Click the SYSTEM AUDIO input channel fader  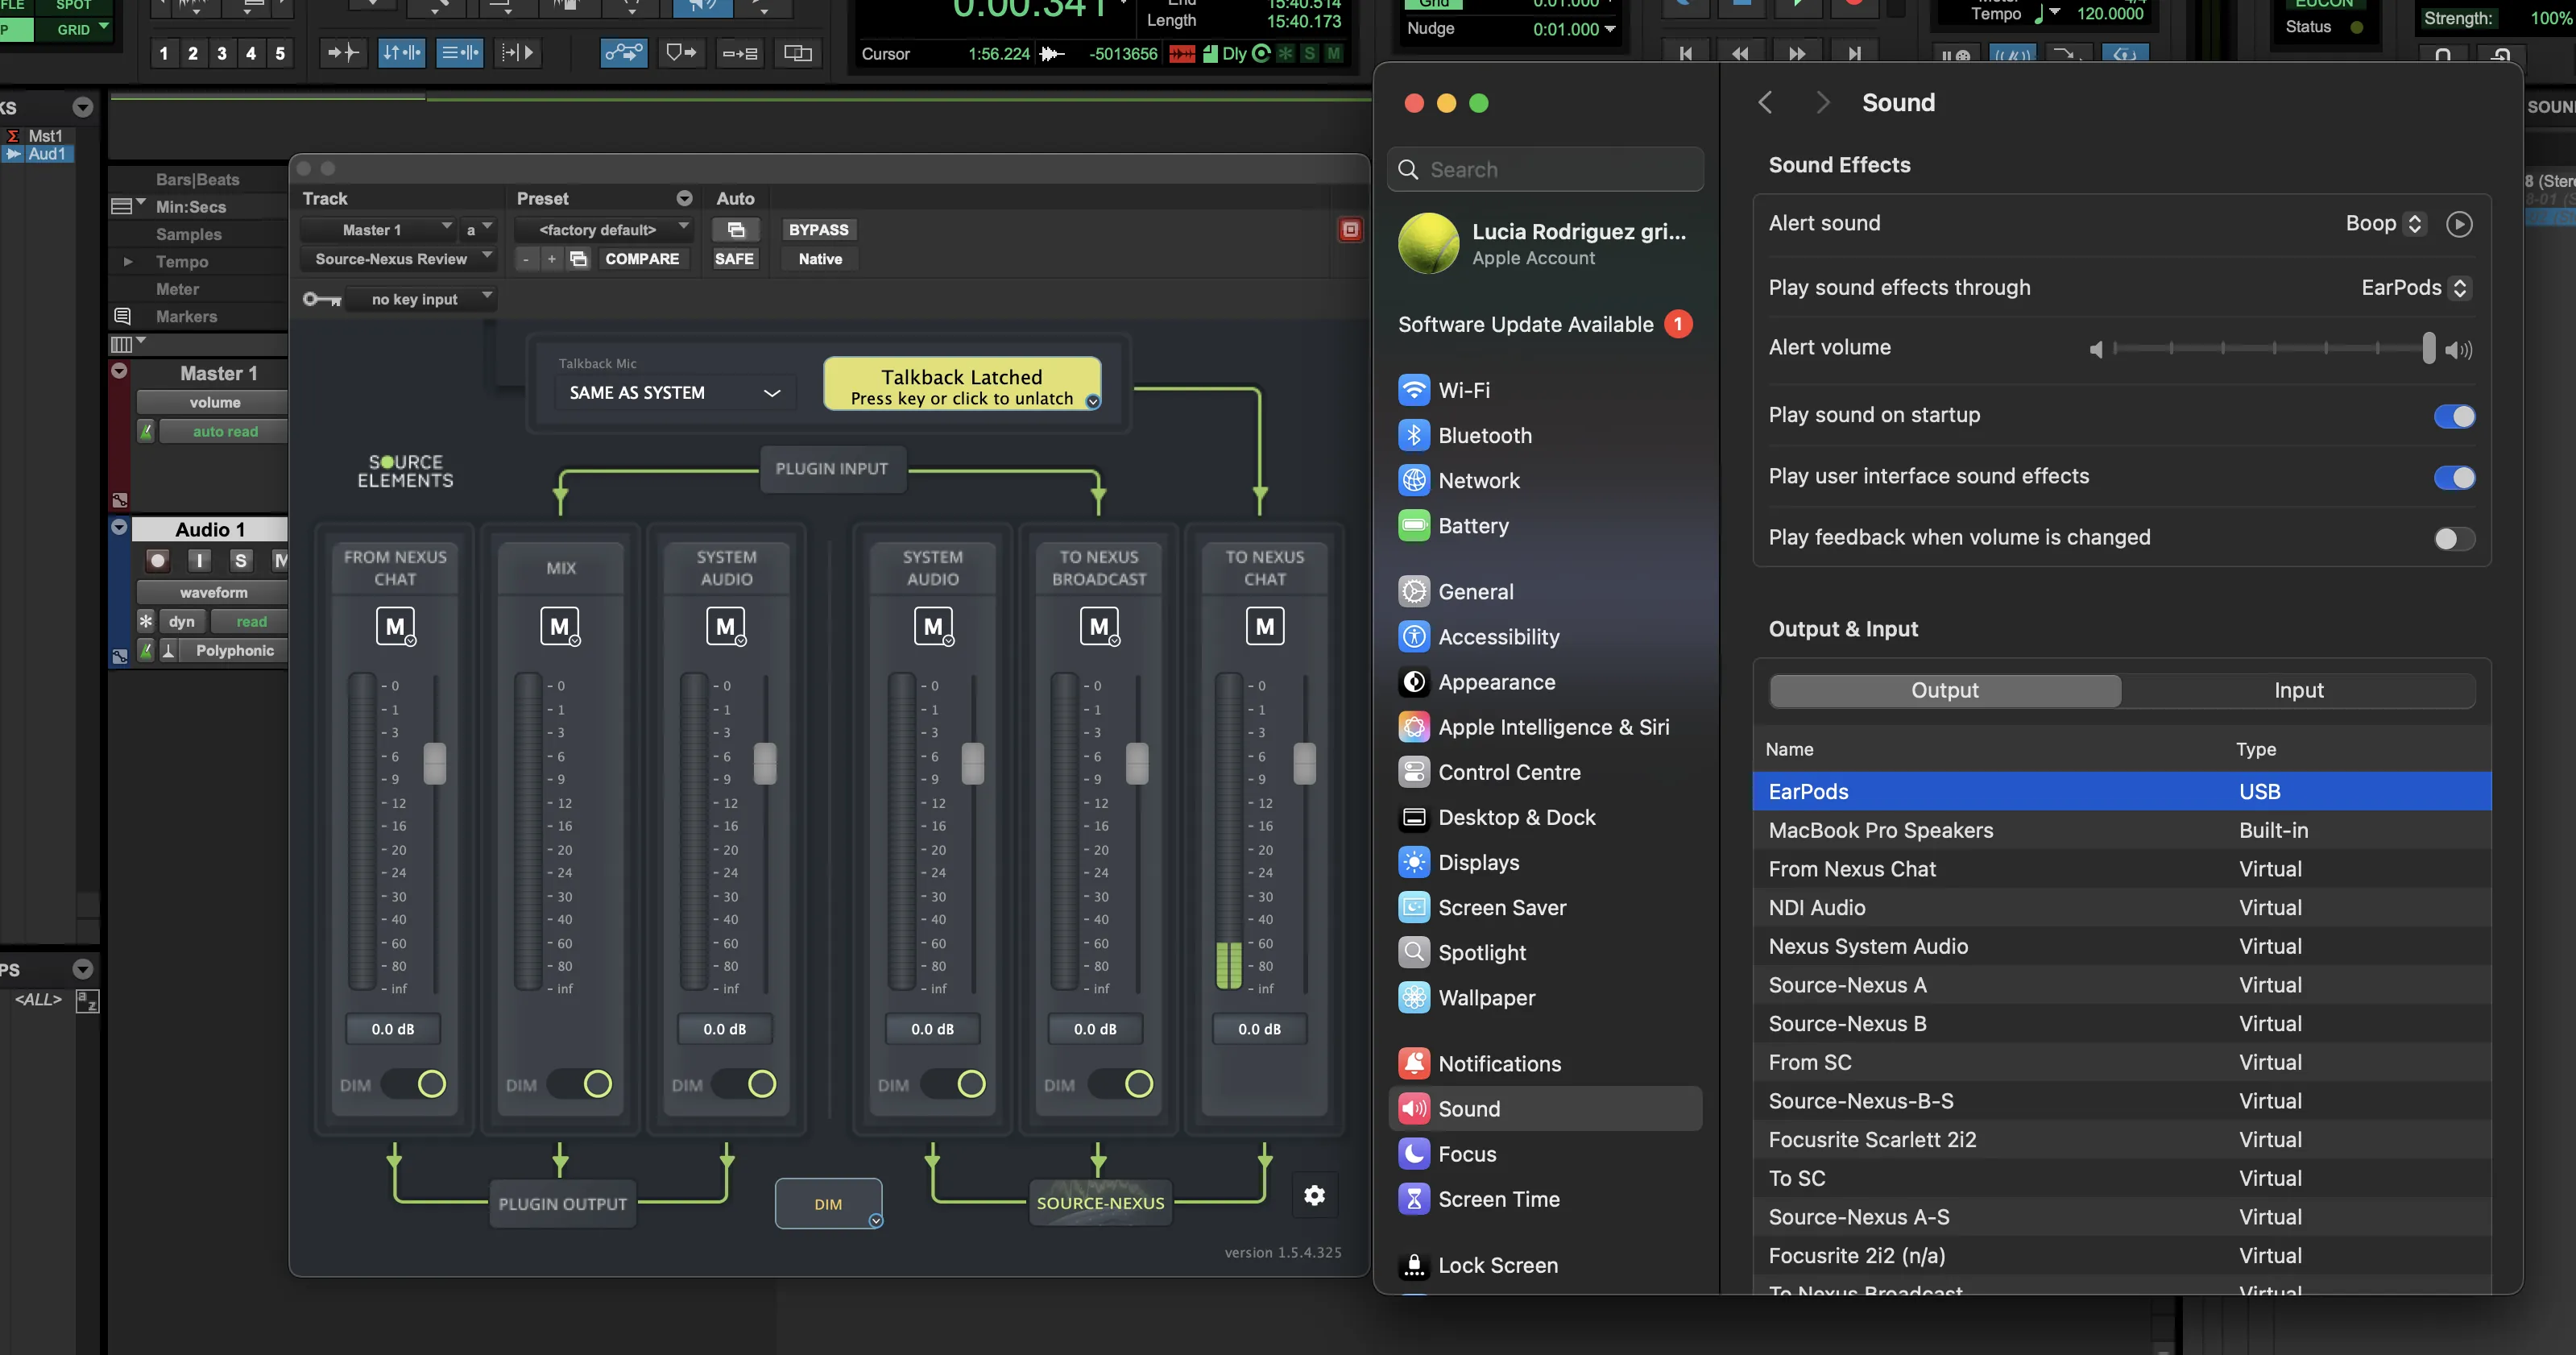(765, 764)
